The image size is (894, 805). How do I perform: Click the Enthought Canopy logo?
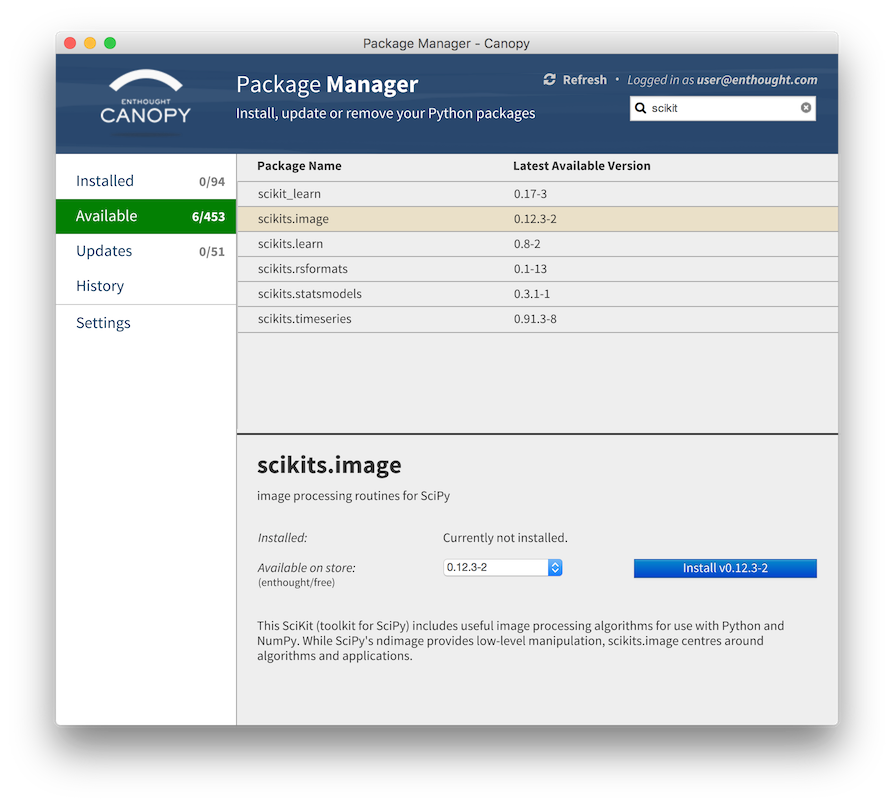146,98
